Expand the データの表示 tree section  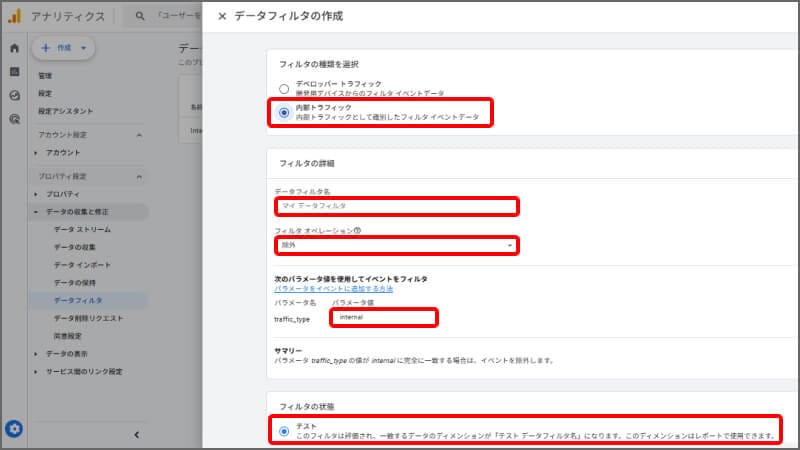point(36,353)
